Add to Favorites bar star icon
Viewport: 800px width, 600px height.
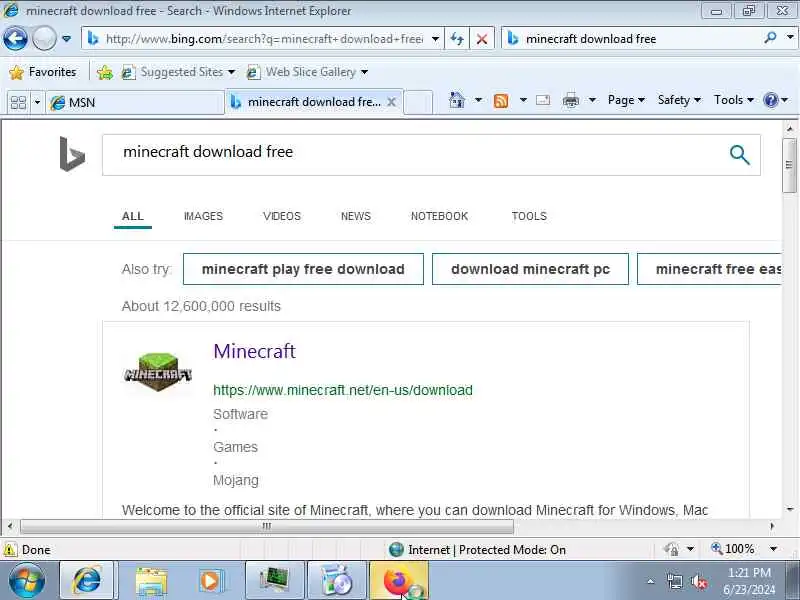pos(105,72)
